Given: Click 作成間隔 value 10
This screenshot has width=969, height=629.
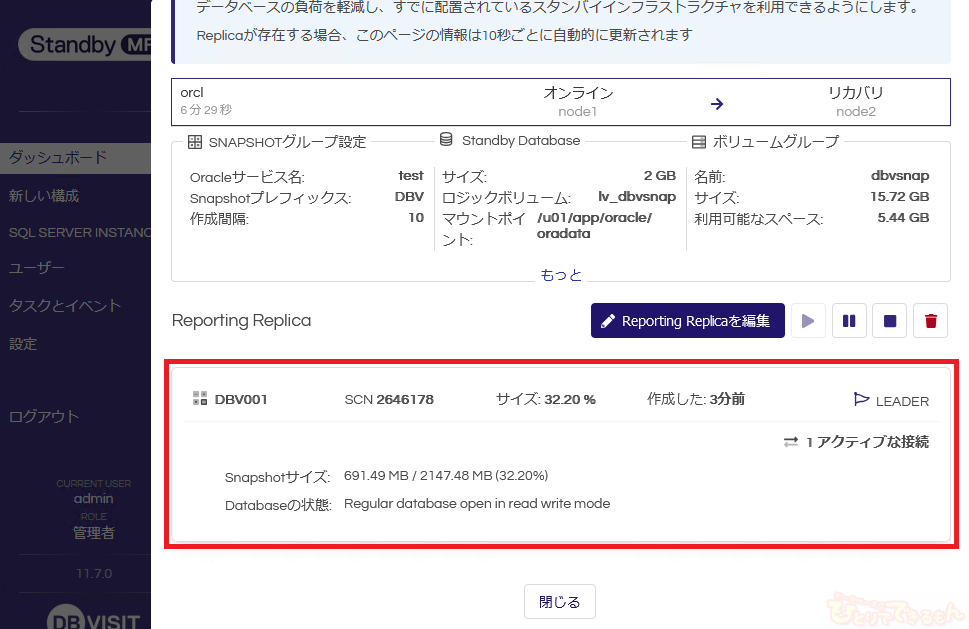Looking at the screenshot, I should point(416,217).
